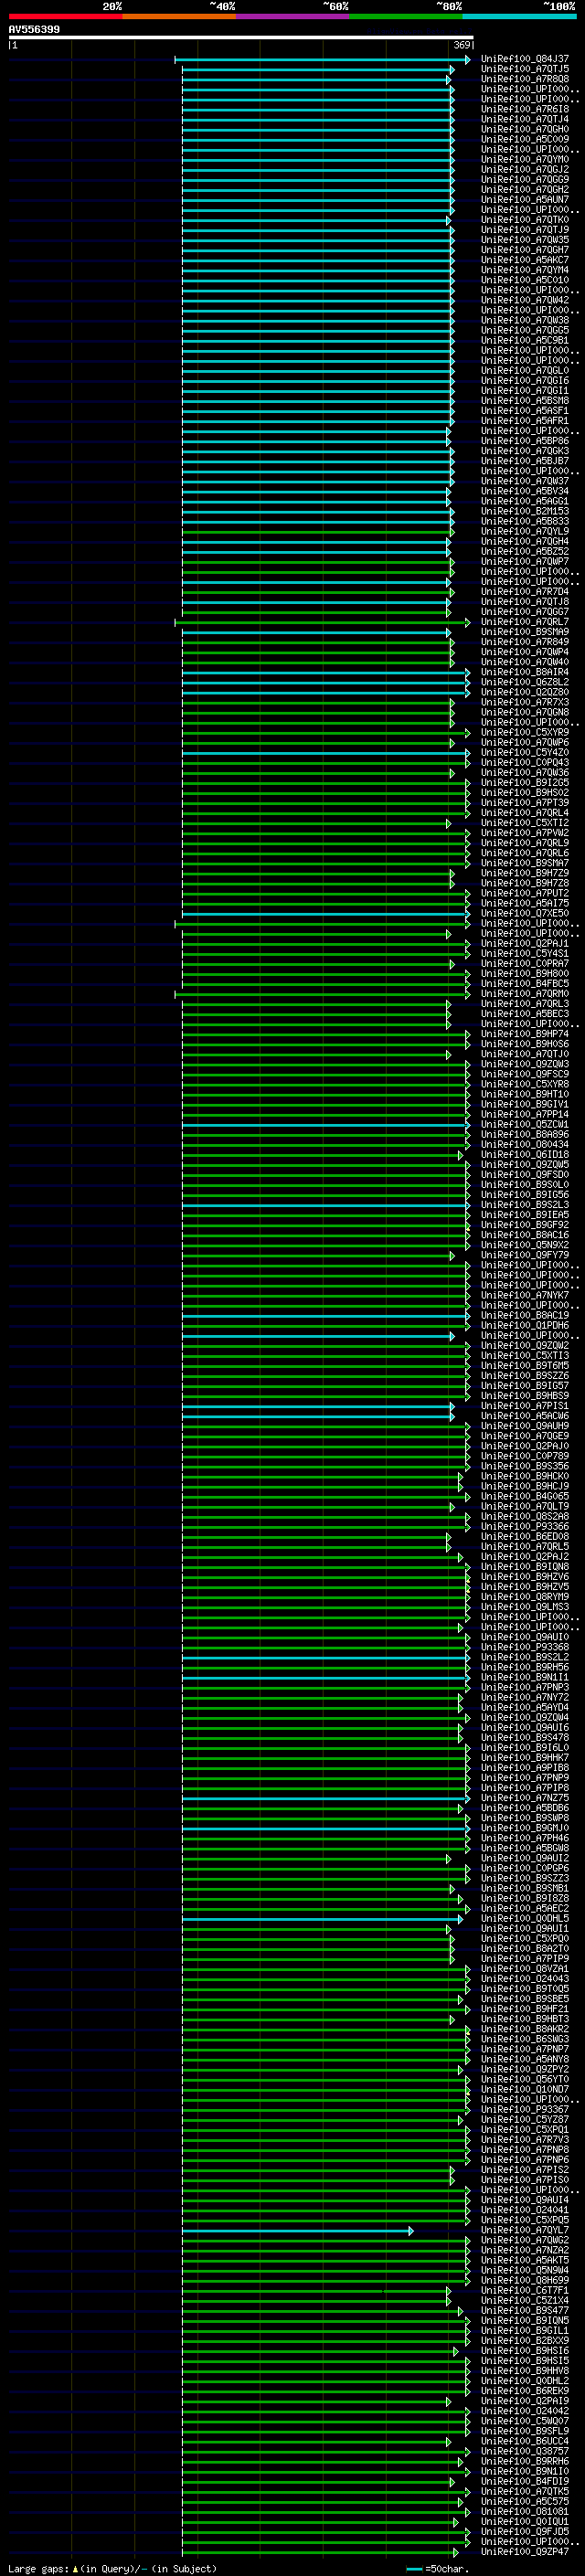
Task: Select the UniRef100_A7QYL7 label
Action: tap(525, 2231)
